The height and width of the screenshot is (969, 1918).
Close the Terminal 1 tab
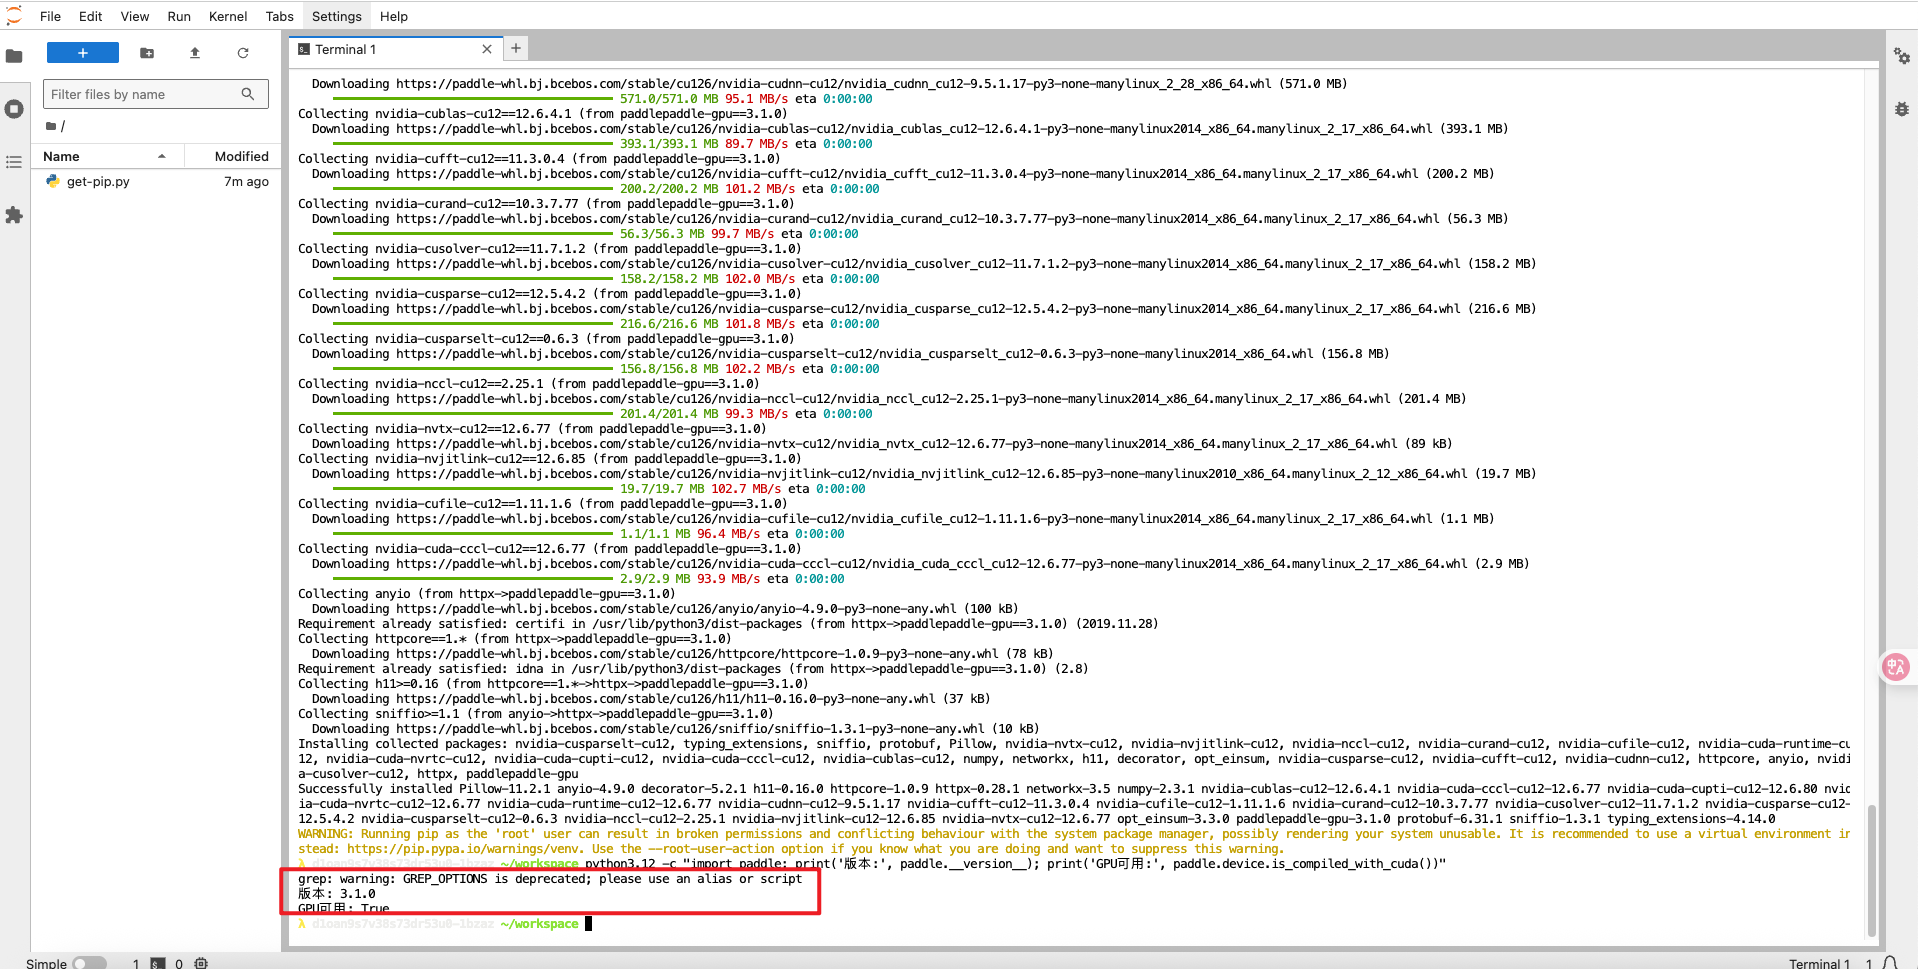pos(487,49)
